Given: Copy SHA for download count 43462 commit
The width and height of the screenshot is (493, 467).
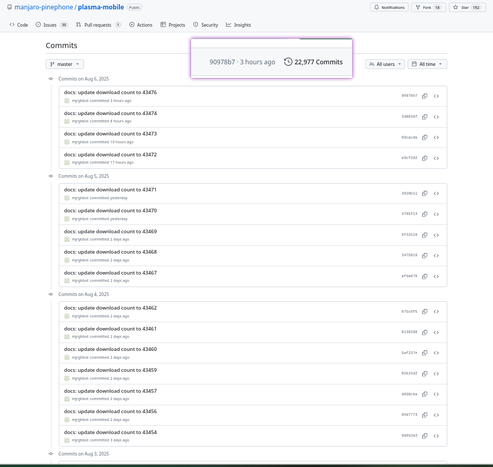Looking at the screenshot, I should 425,312.
